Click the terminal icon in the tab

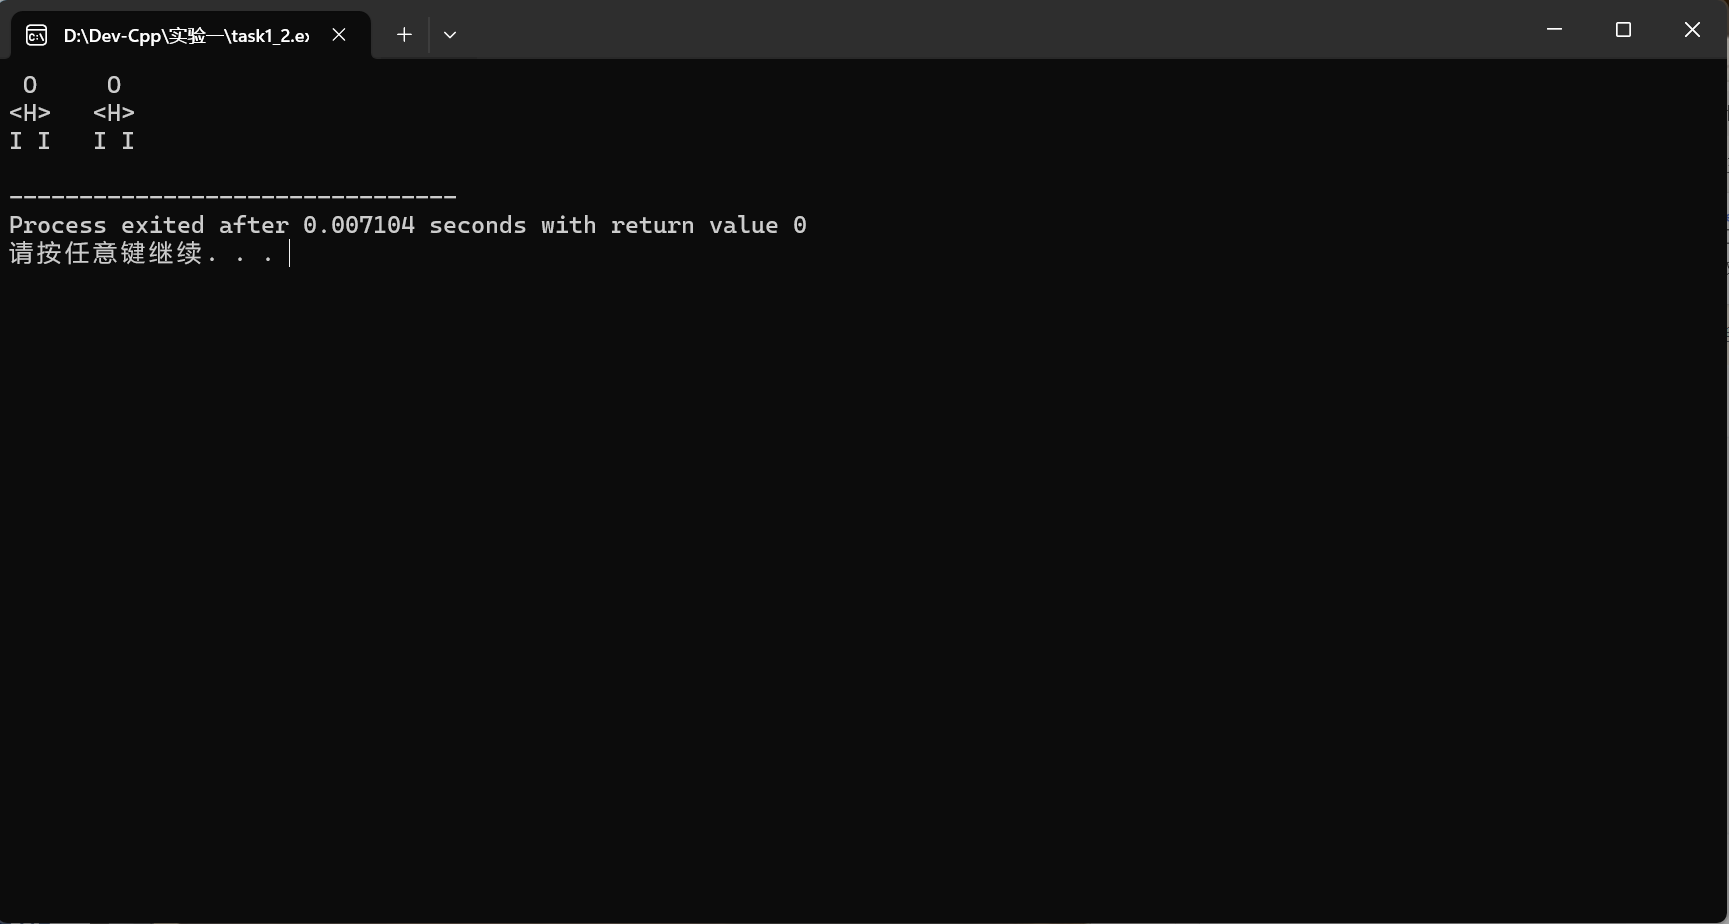coord(36,35)
